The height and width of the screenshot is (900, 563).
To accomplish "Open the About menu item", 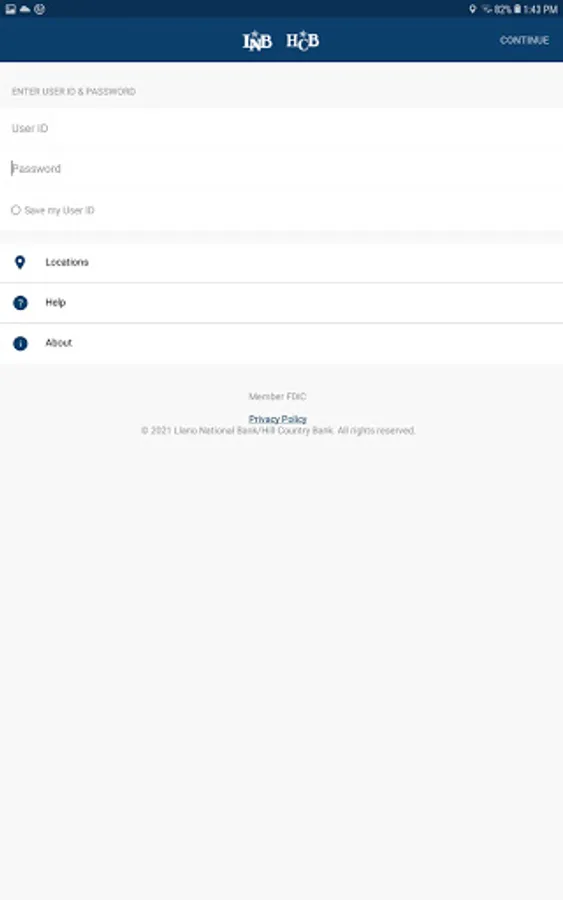I will pos(281,343).
